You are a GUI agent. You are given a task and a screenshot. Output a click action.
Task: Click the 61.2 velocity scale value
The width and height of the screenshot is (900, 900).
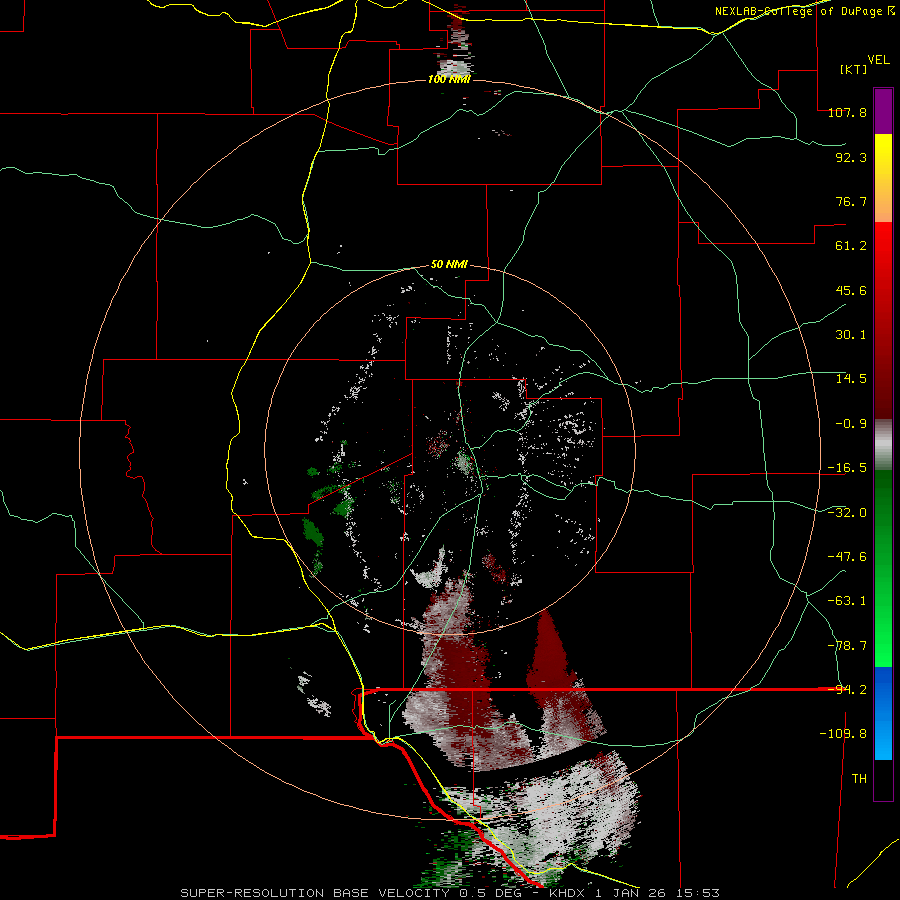pyautogui.click(x=851, y=246)
